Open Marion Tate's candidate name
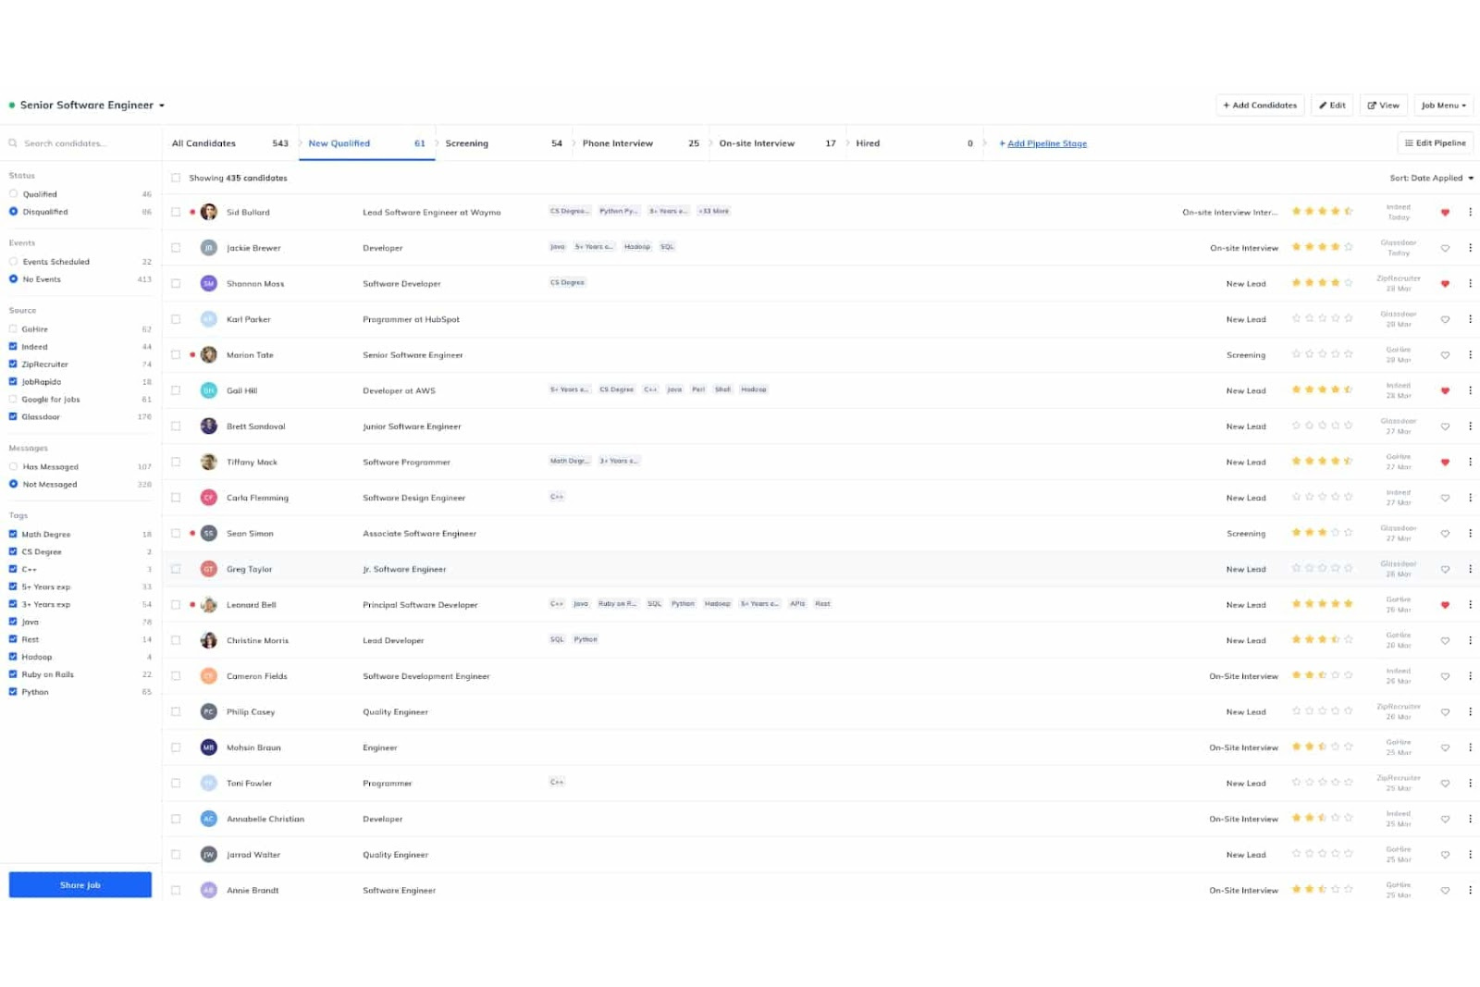 (250, 355)
